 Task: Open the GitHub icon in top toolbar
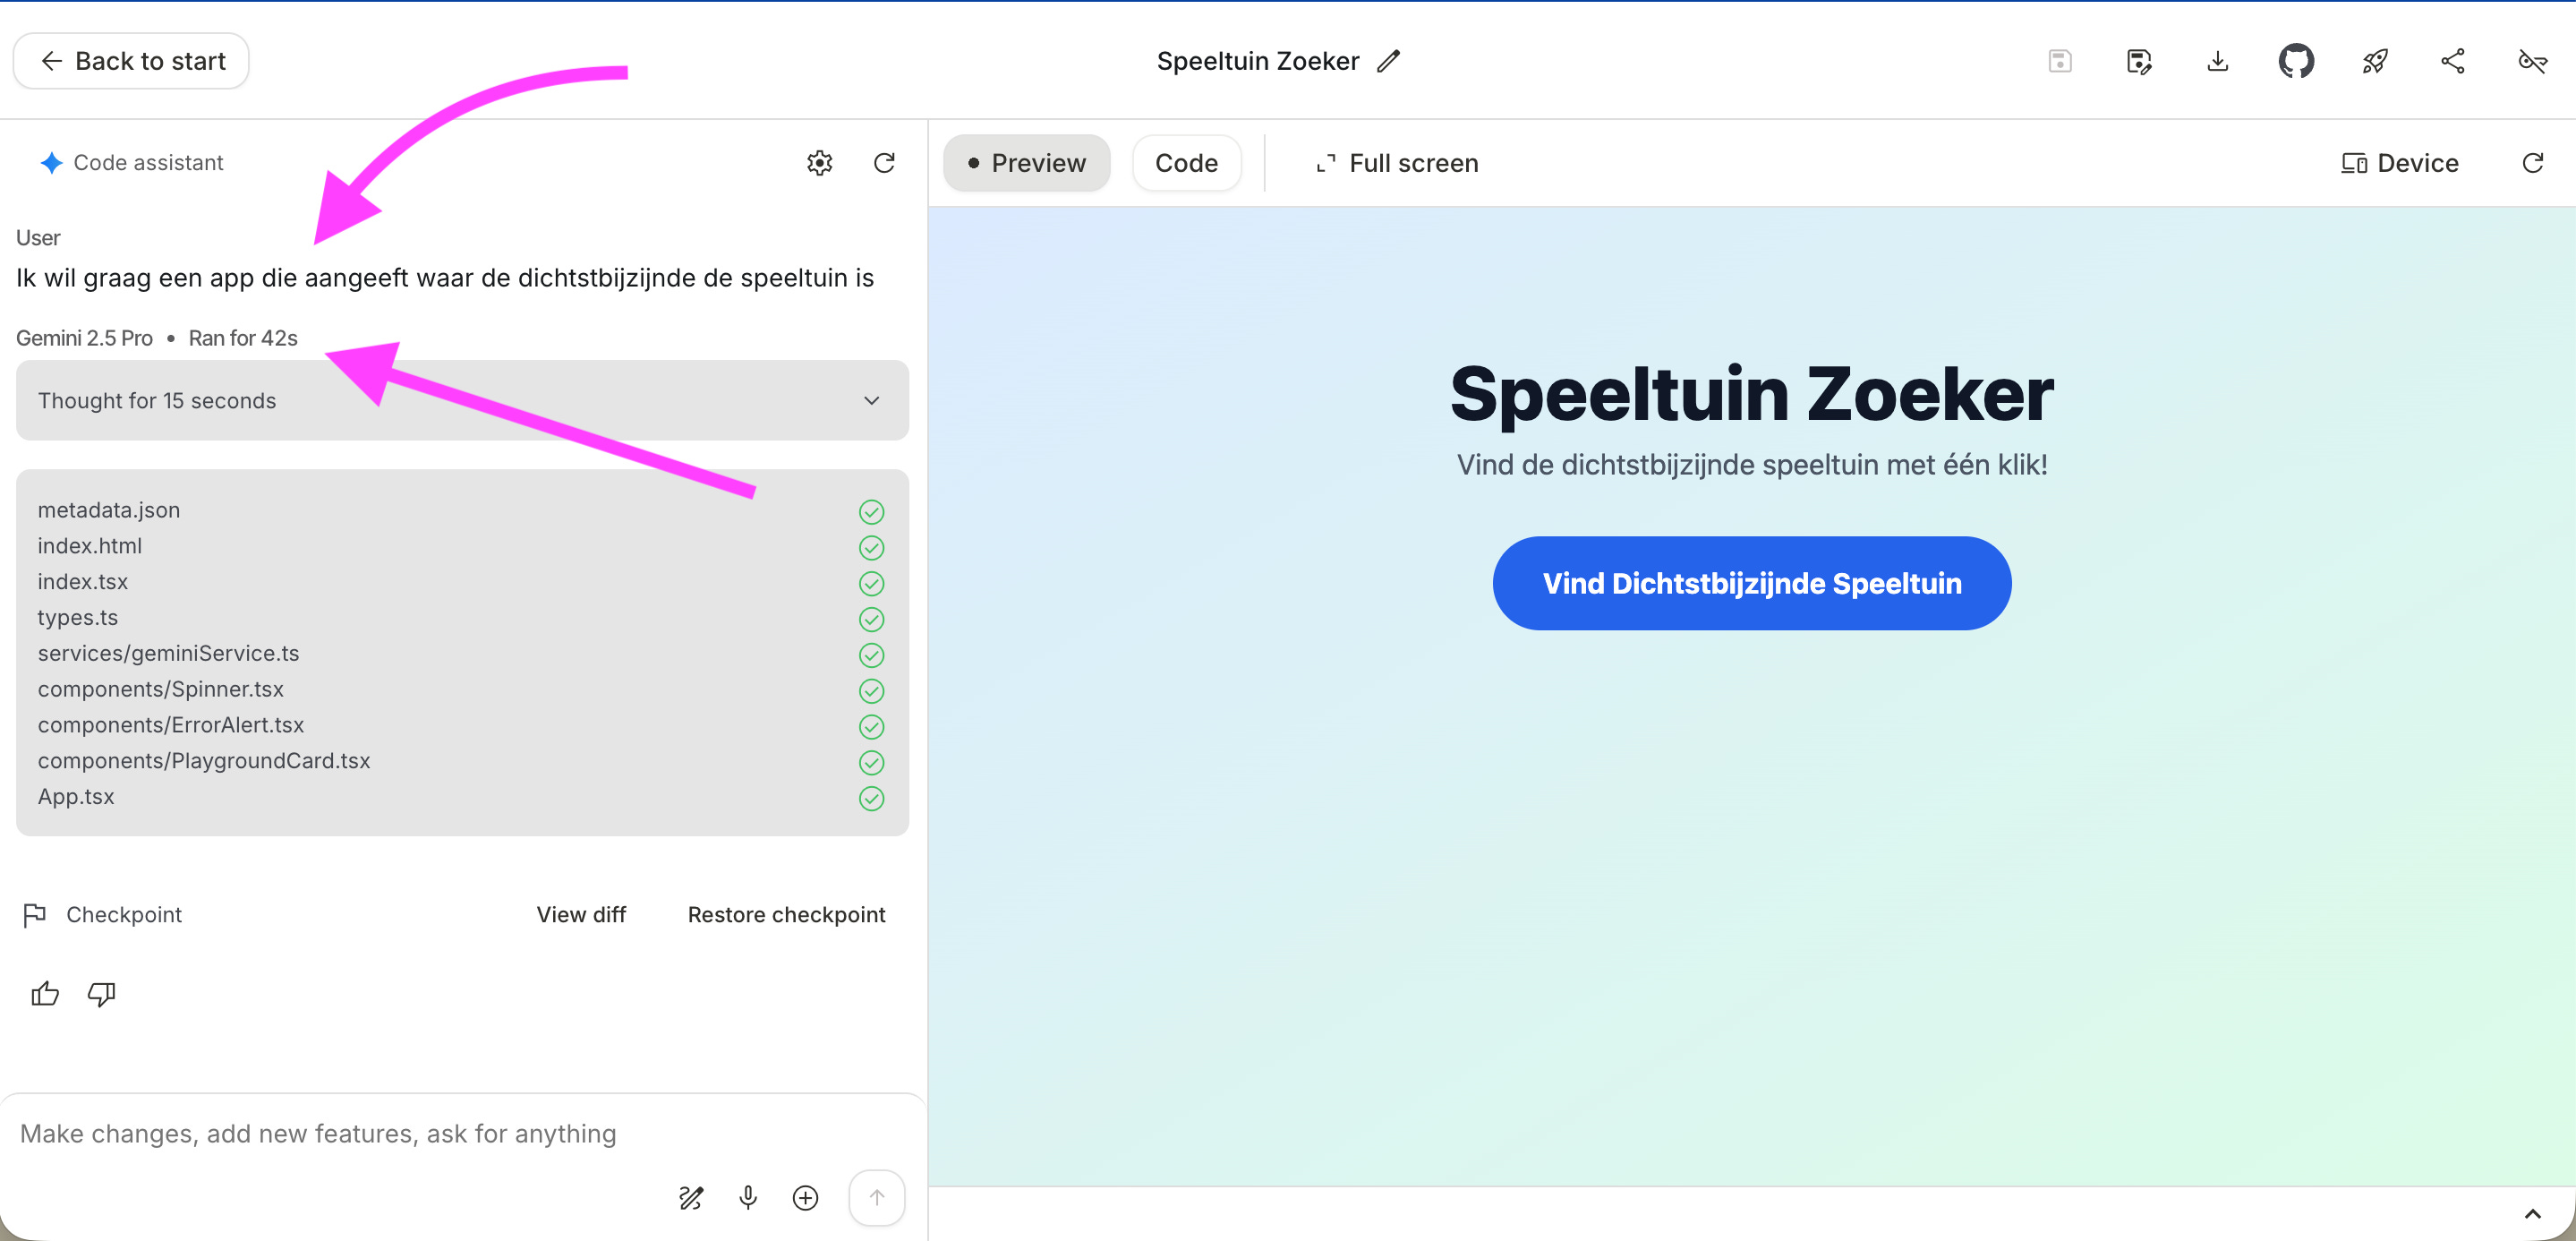pos(2295,61)
